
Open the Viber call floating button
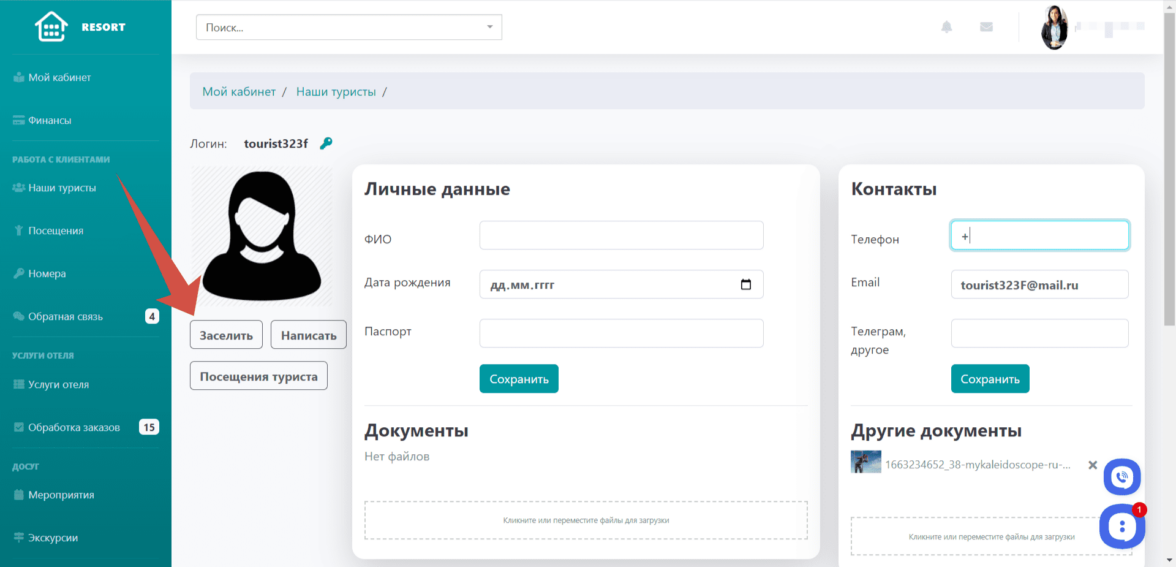[1122, 477]
